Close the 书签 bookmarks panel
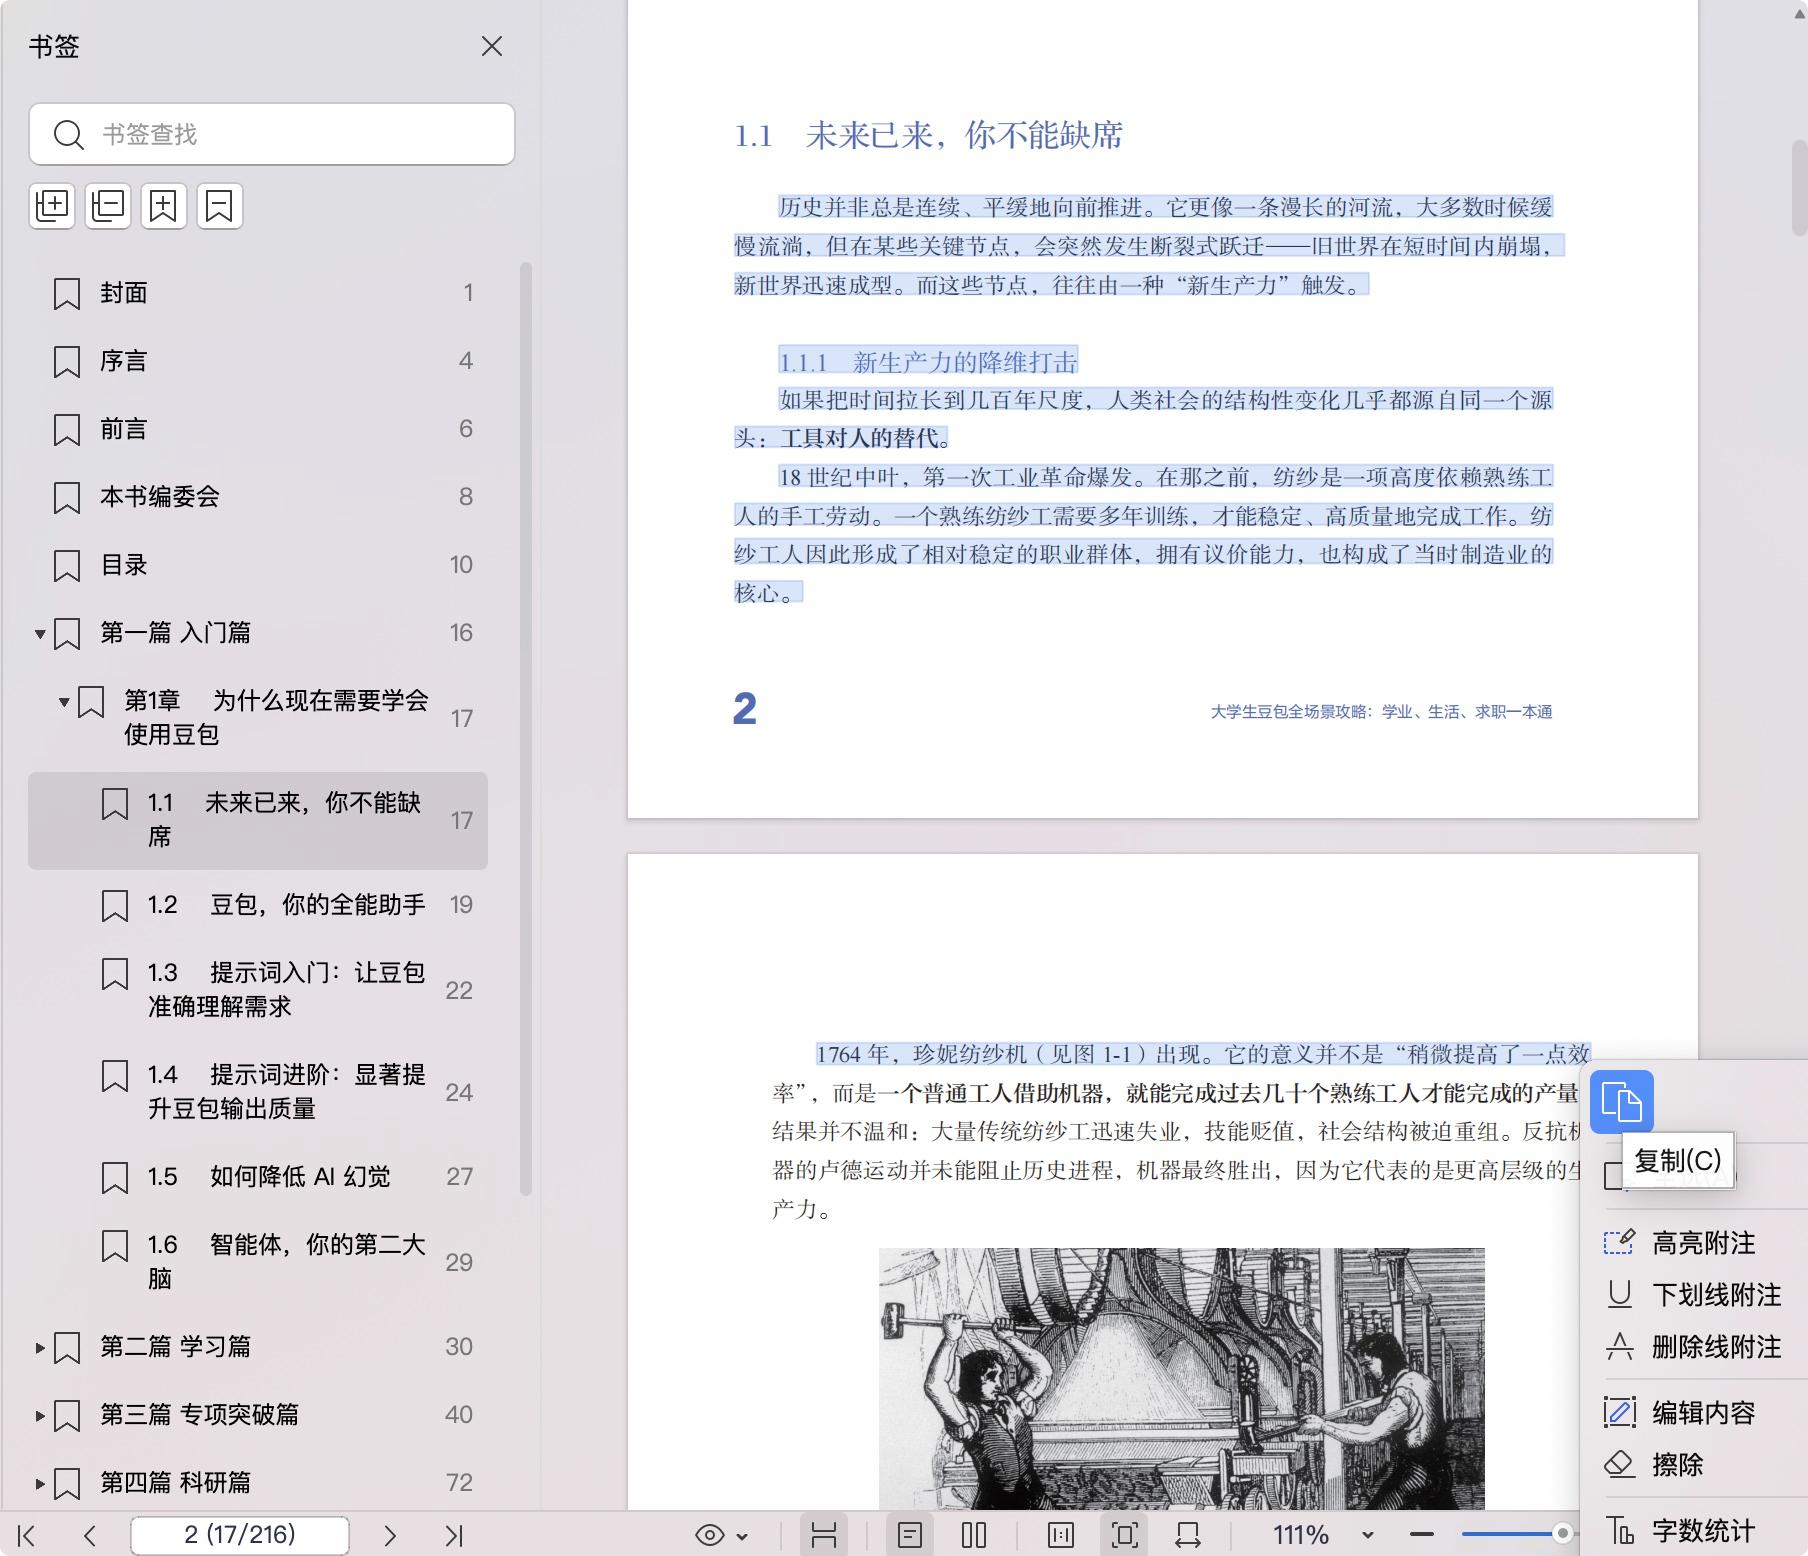1808x1556 pixels. pyautogui.click(x=491, y=47)
